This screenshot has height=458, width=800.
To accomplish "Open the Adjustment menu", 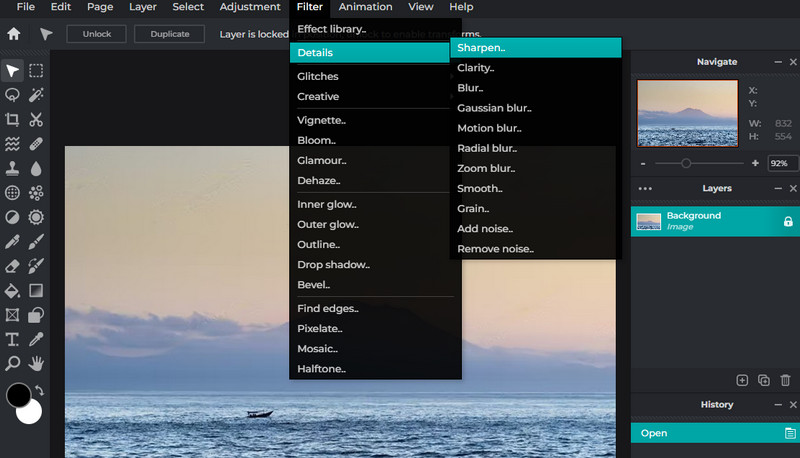I will (x=249, y=7).
